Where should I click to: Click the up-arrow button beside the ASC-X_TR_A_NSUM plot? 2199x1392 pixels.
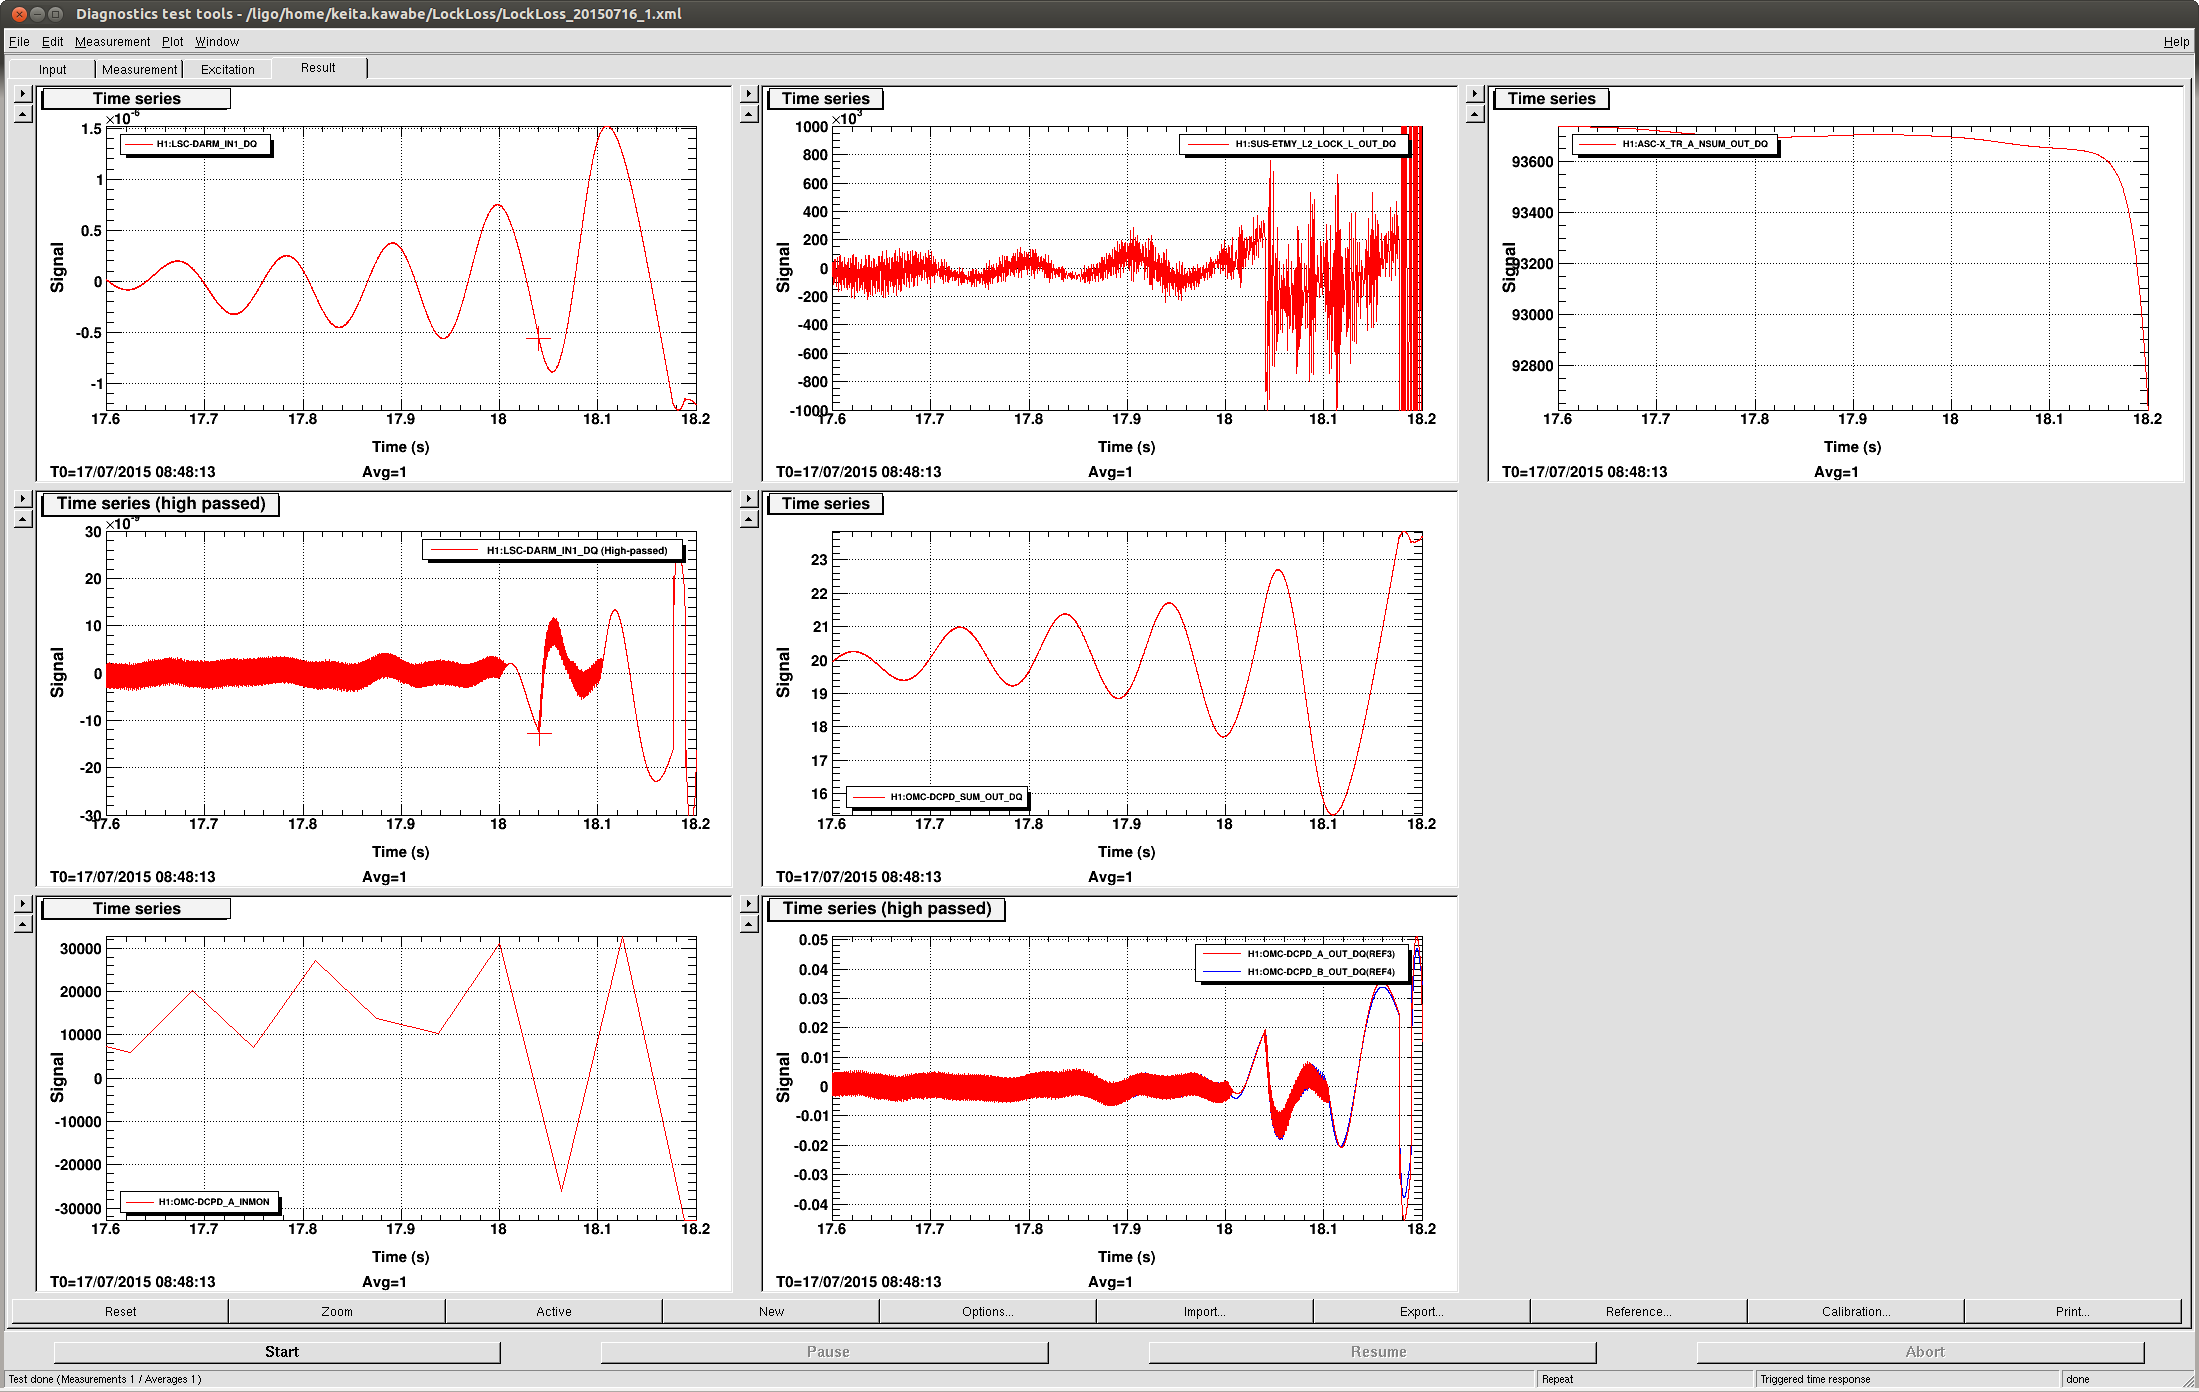[1475, 114]
